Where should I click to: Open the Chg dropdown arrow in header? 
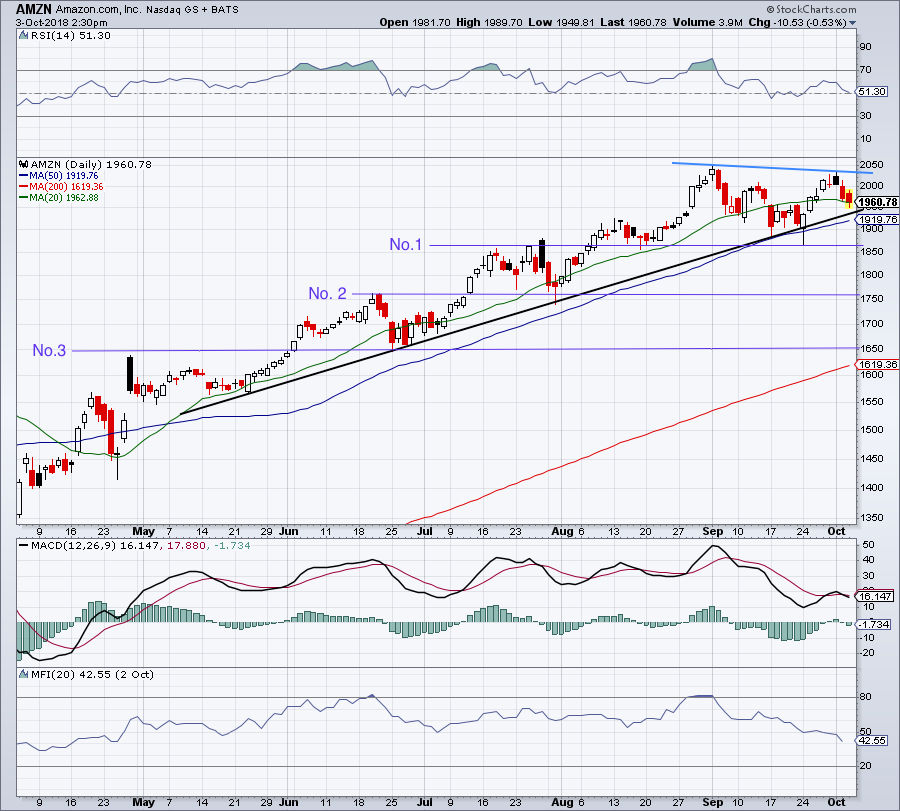[852, 23]
